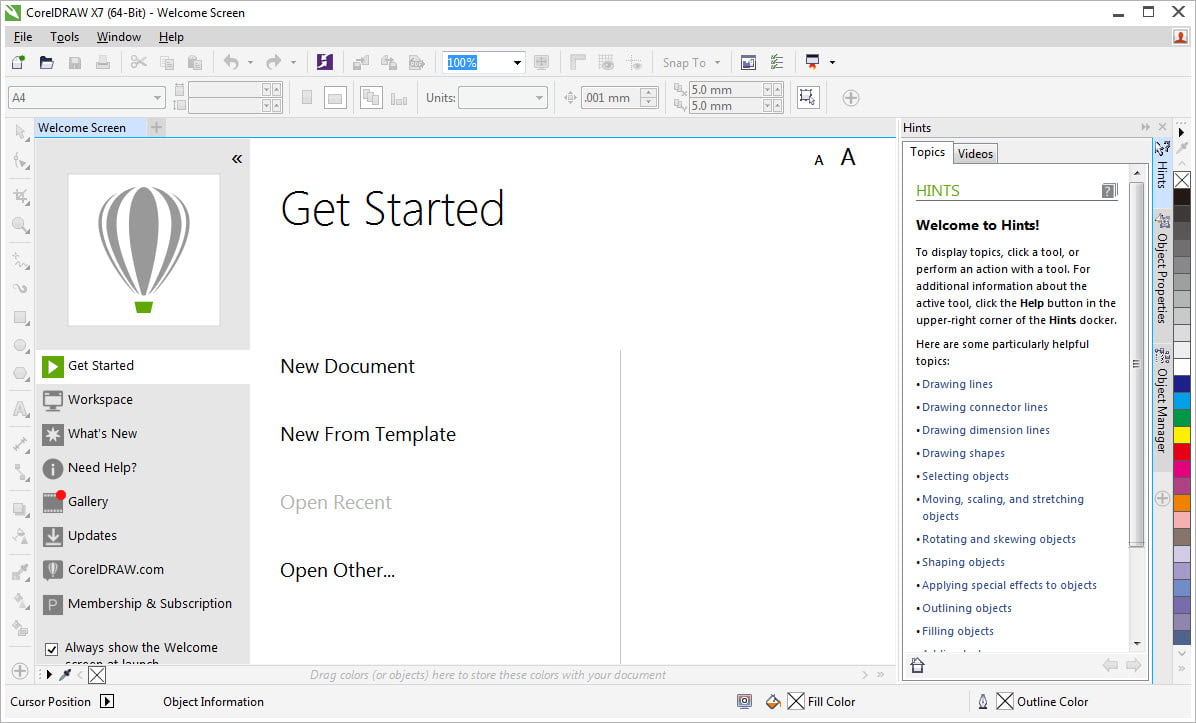Select the Shape tool in toolbox
Image resolution: width=1196 pixels, height=723 pixels.
coord(21,161)
